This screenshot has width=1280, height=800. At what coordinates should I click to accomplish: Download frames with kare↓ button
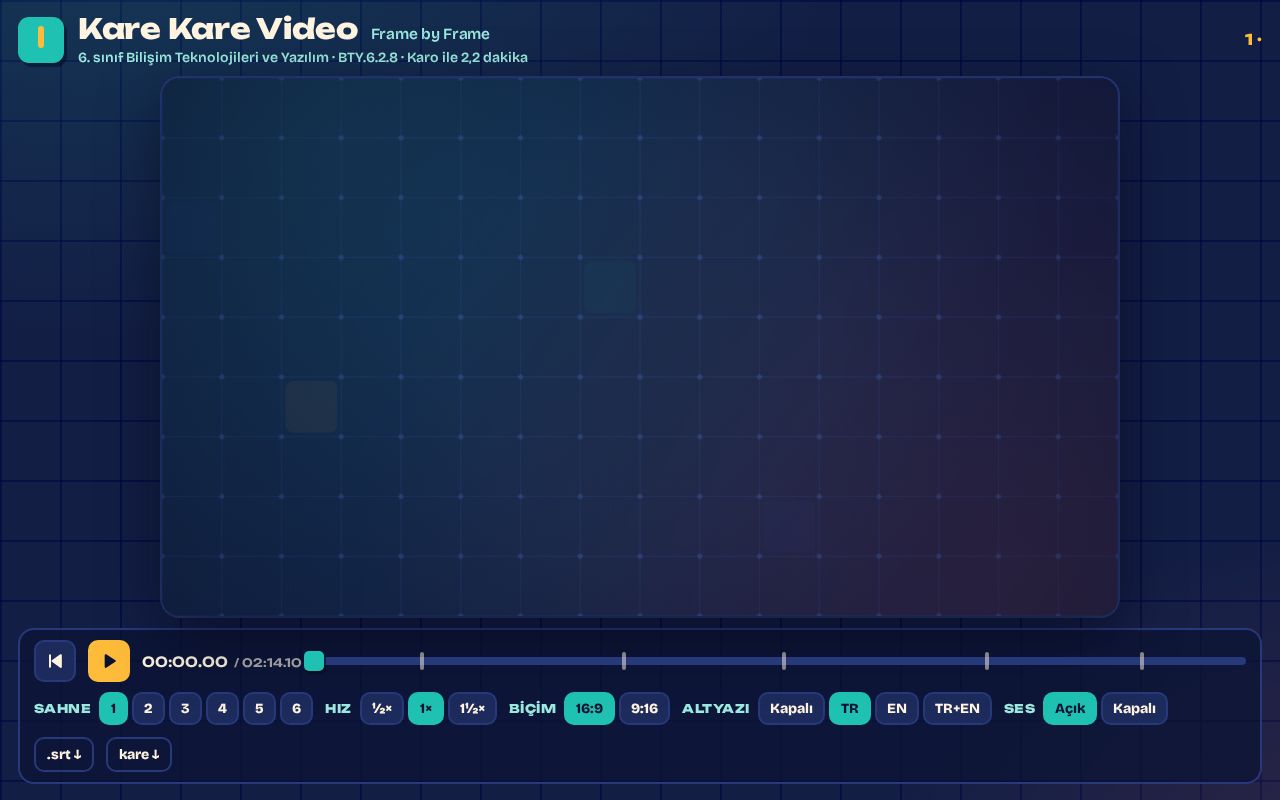[x=139, y=754]
